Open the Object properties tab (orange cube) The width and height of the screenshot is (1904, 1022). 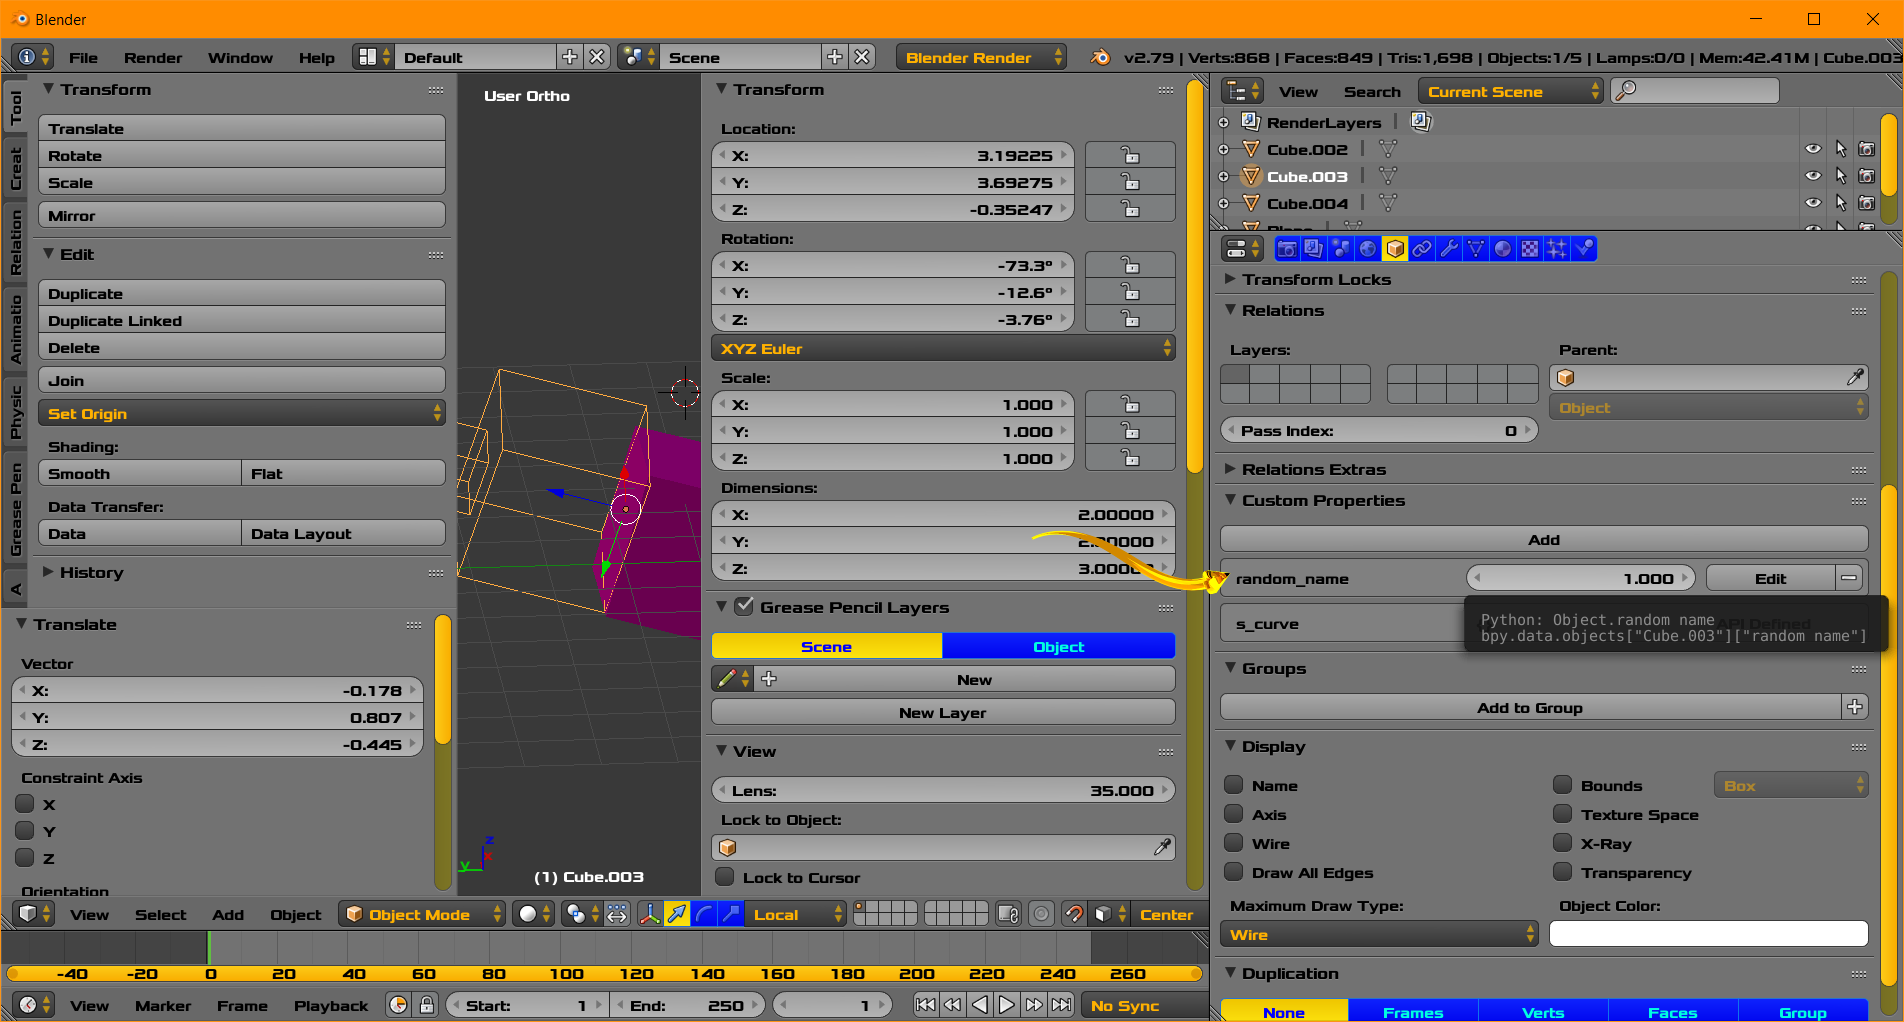(1395, 249)
